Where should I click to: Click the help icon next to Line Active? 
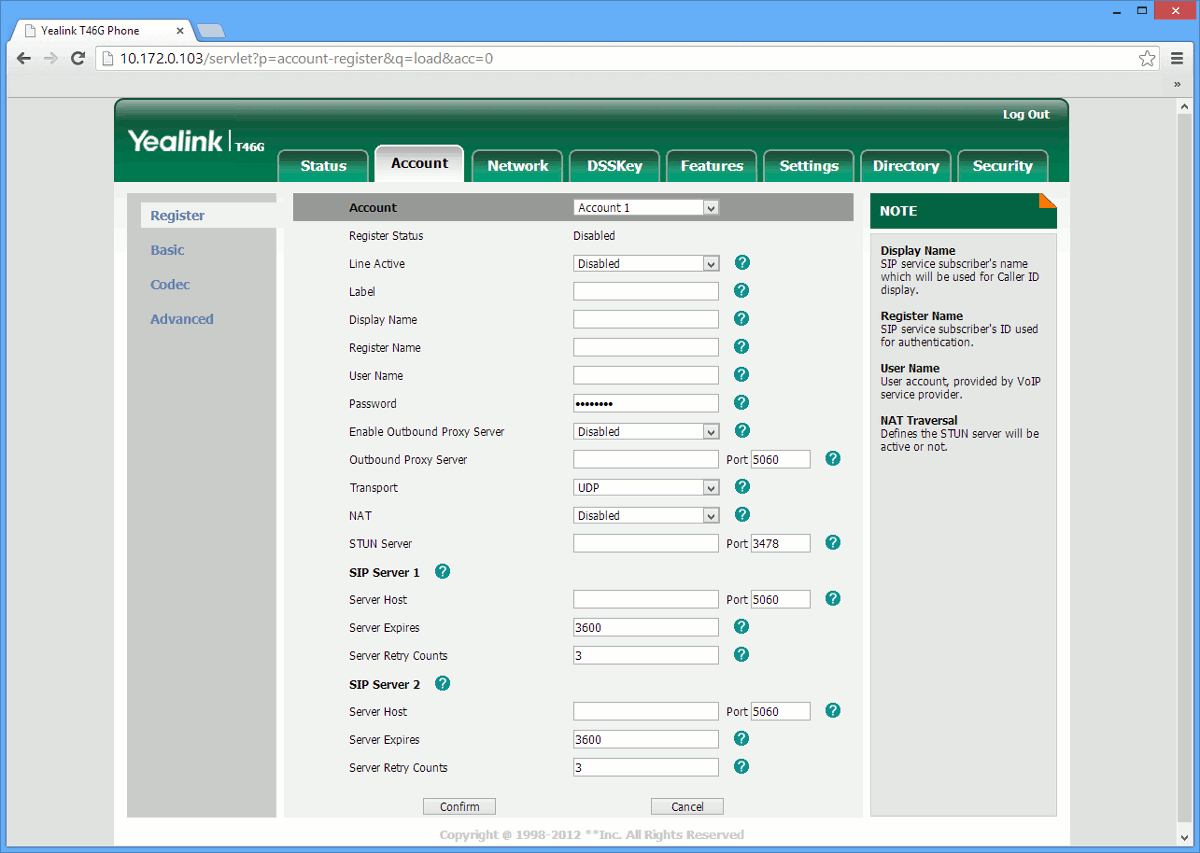click(742, 263)
